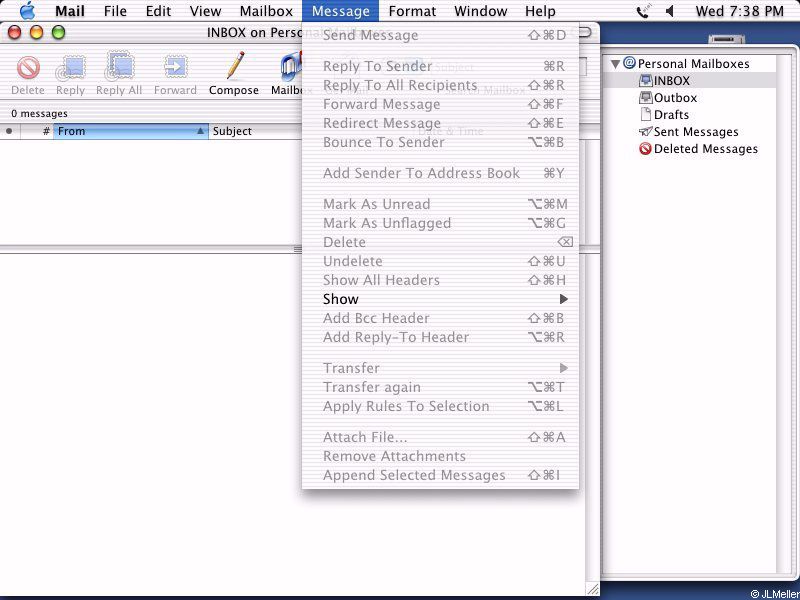Open the Show submenu
The width and height of the screenshot is (800, 600).
point(440,299)
